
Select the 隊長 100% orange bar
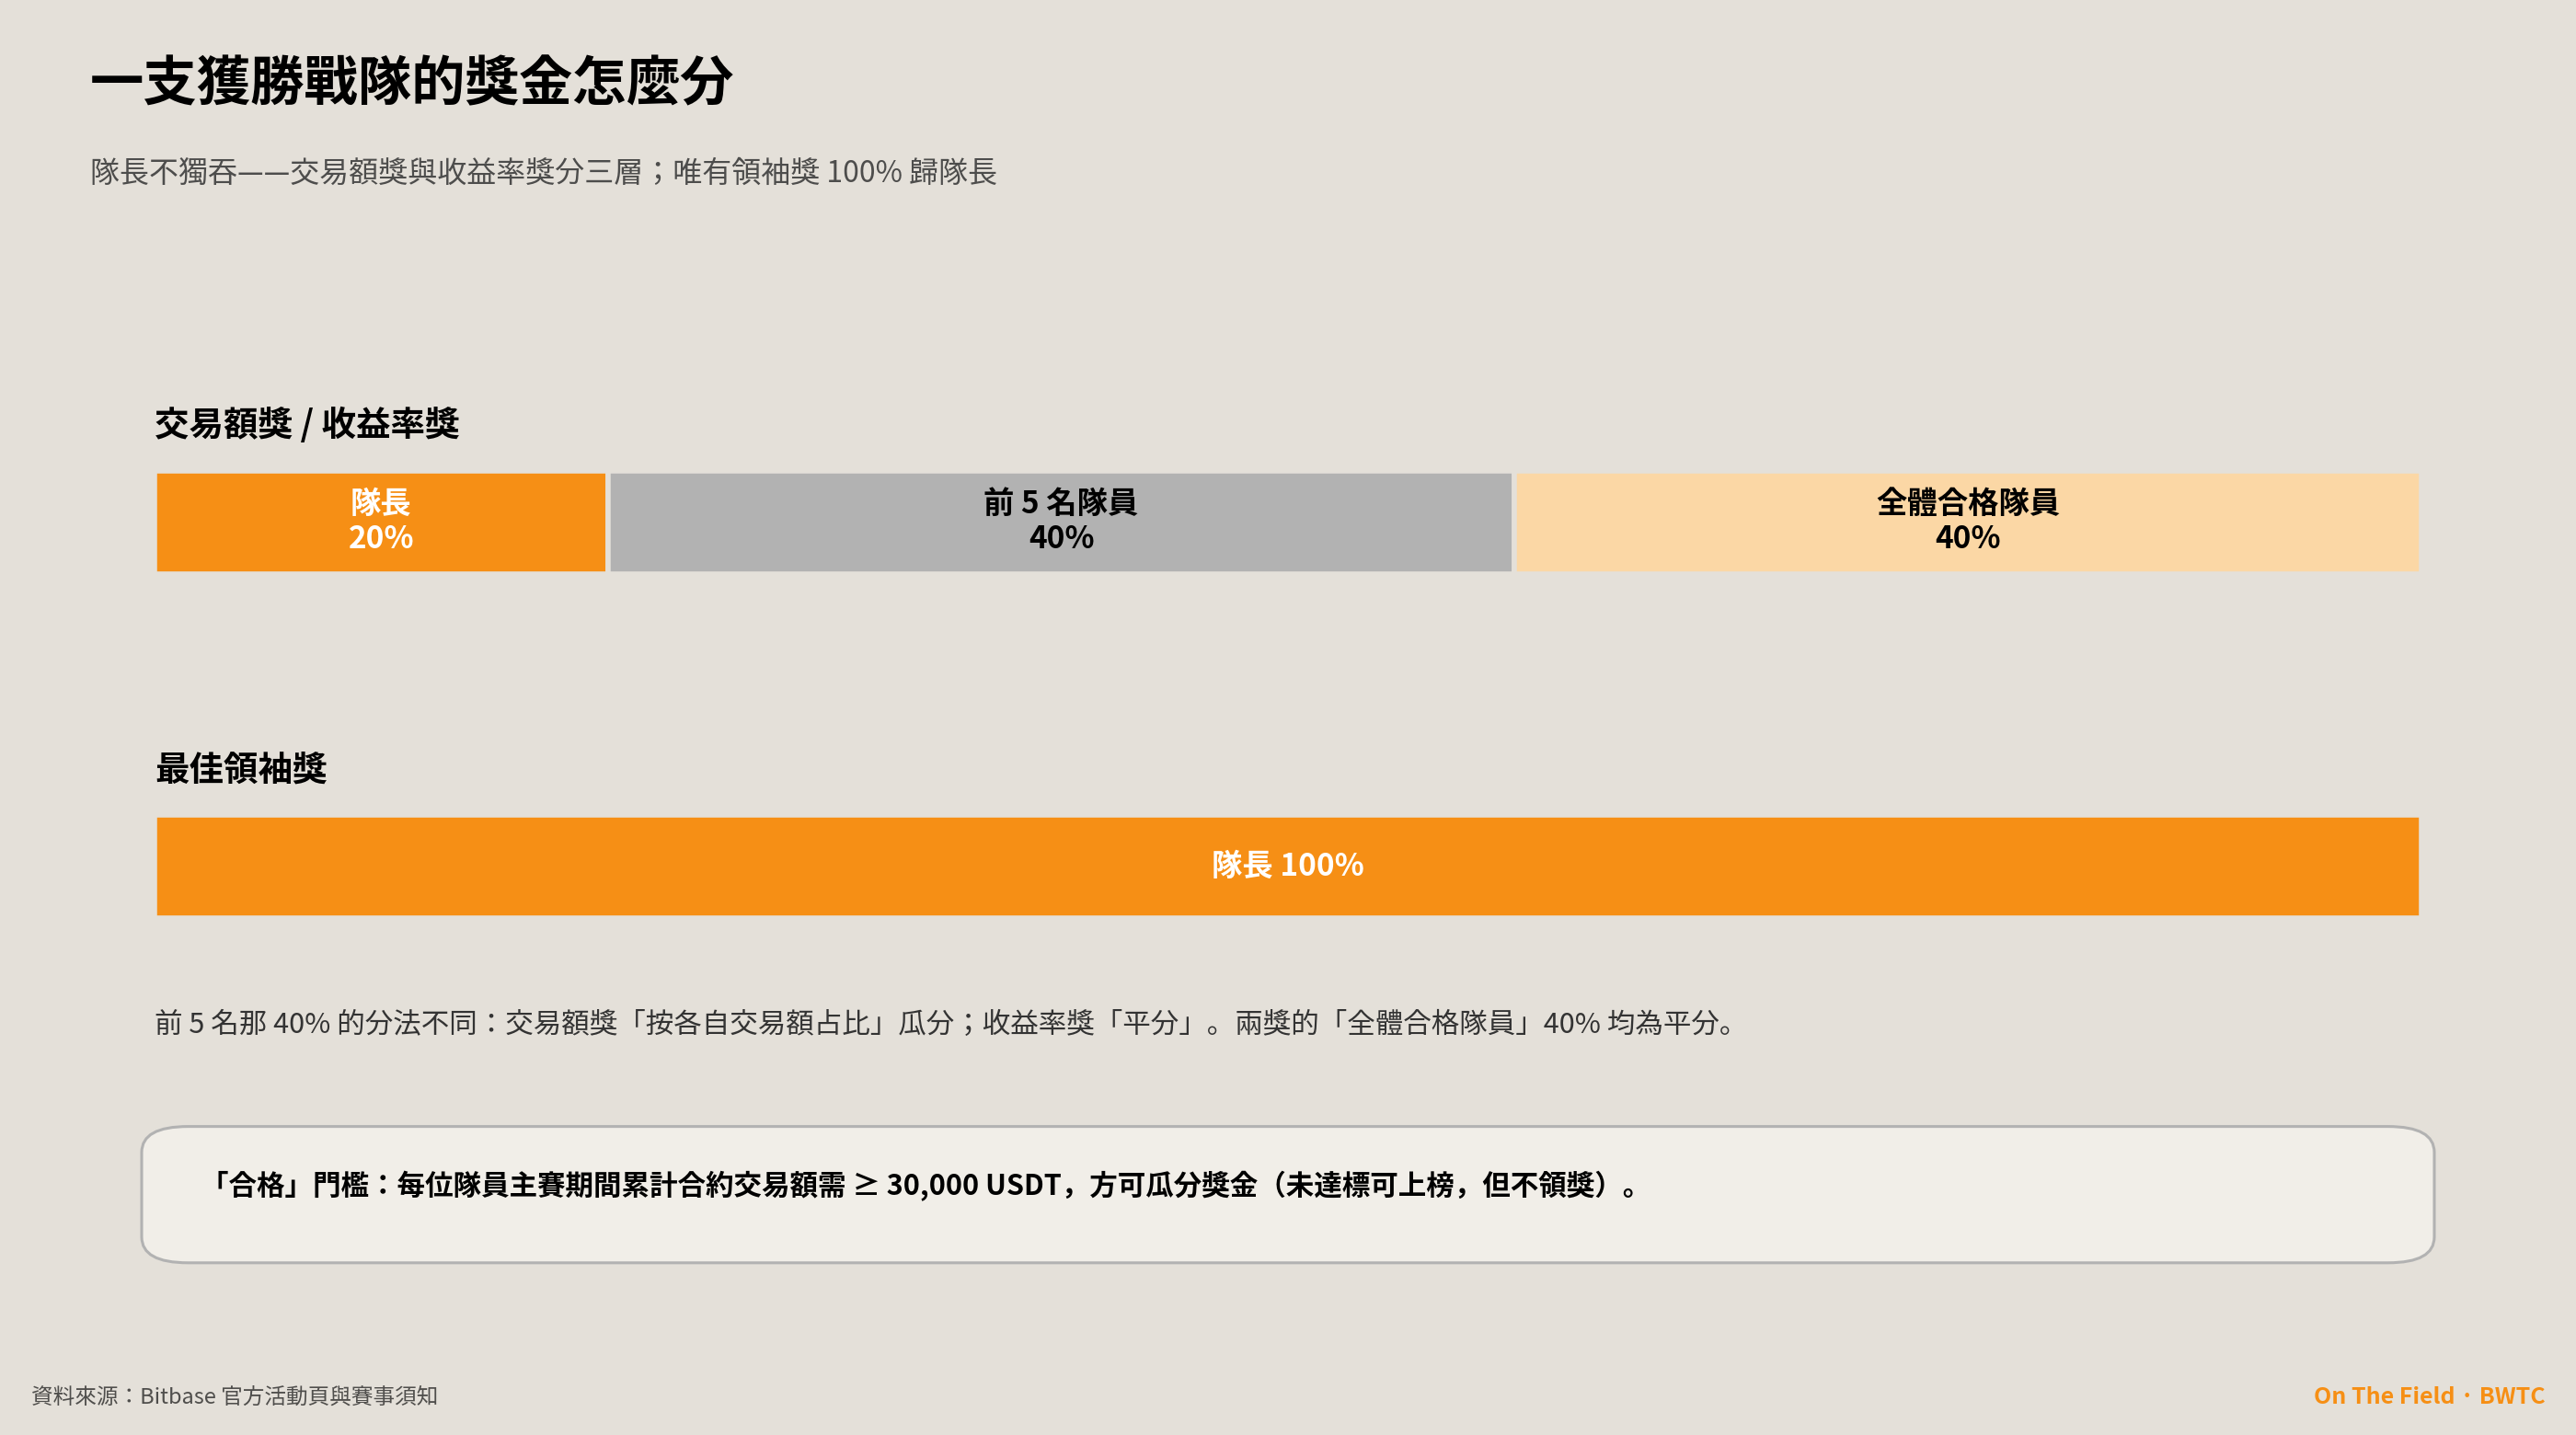[x=1287, y=866]
